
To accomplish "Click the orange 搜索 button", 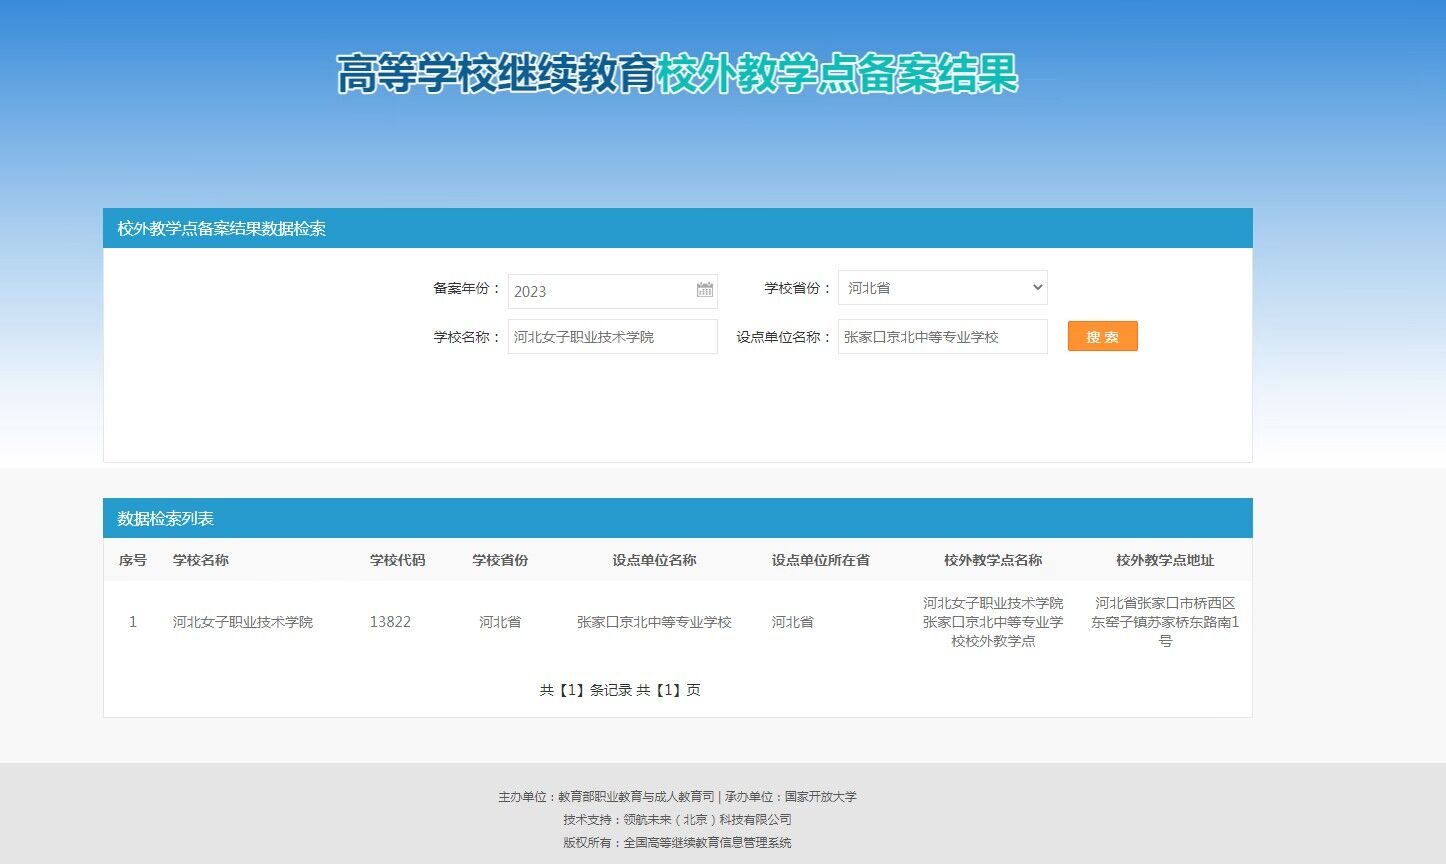I will [1103, 336].
